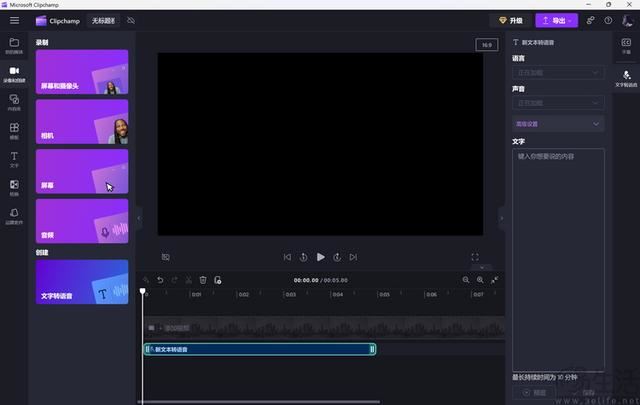Zoom in on the timeline
The height and width of the screenshot is (405, 640).
point(480,280)
